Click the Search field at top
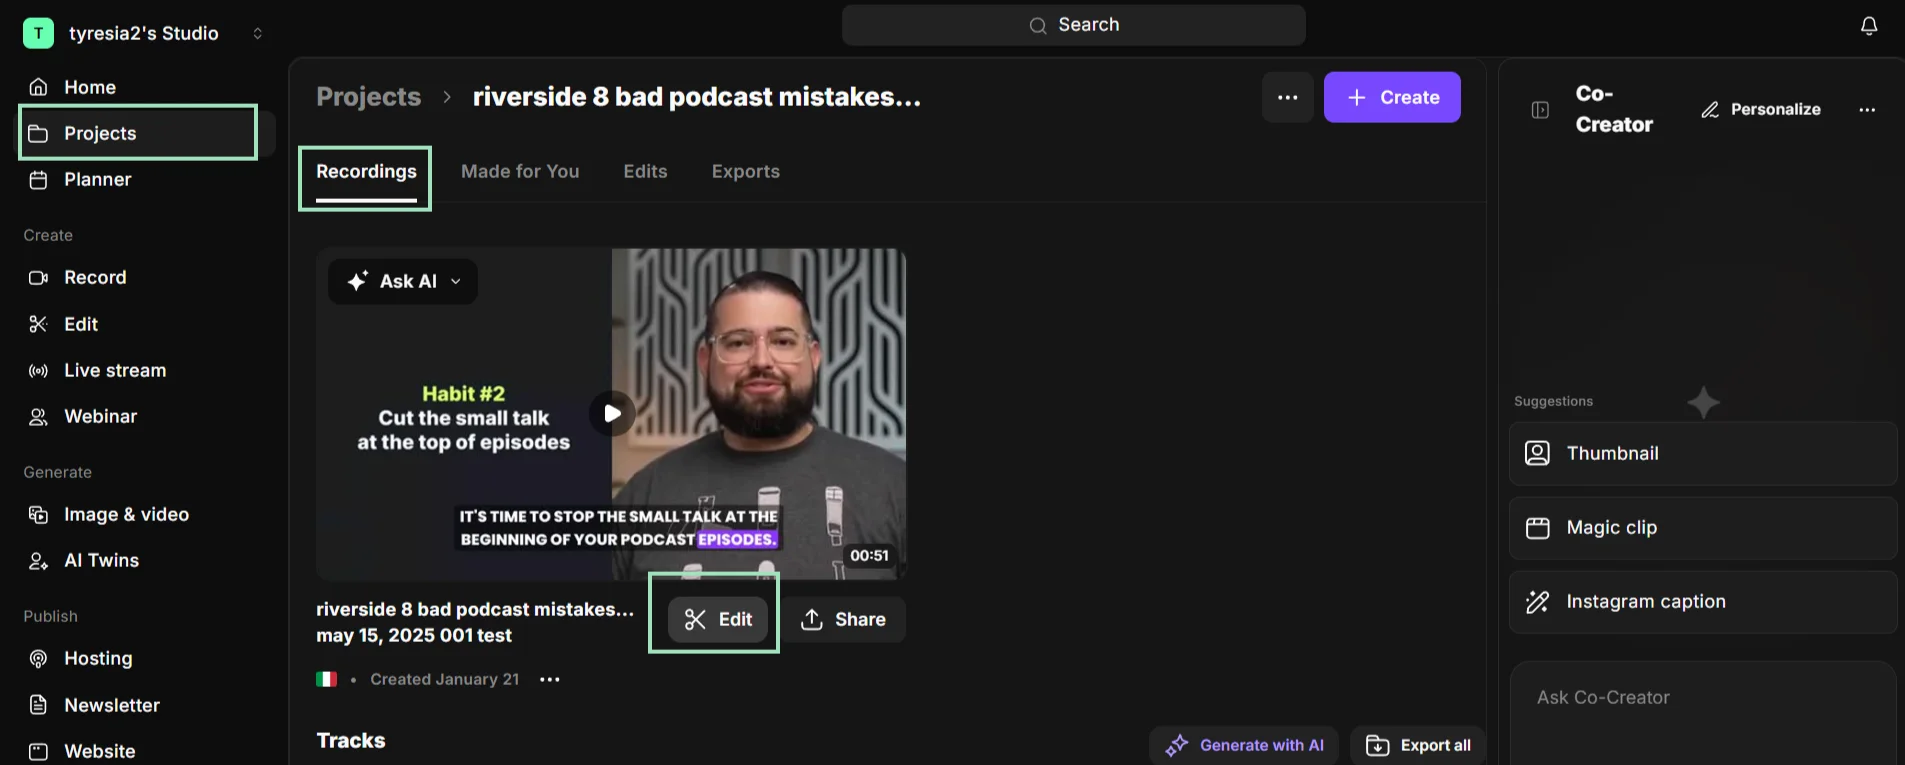This screenshot has height=765, width=1905. coord(1073,25)
